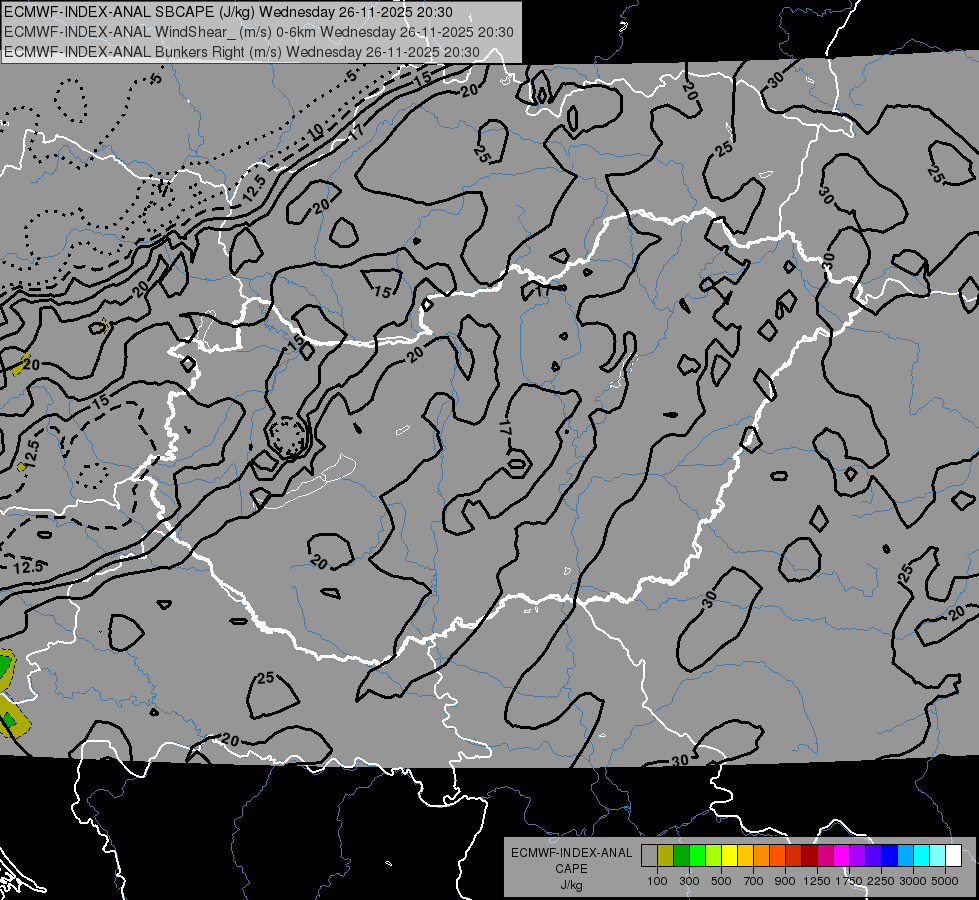The image size is (979, 900).
Task: Click the SBCAPE title line in header
Action: (229, 12)
